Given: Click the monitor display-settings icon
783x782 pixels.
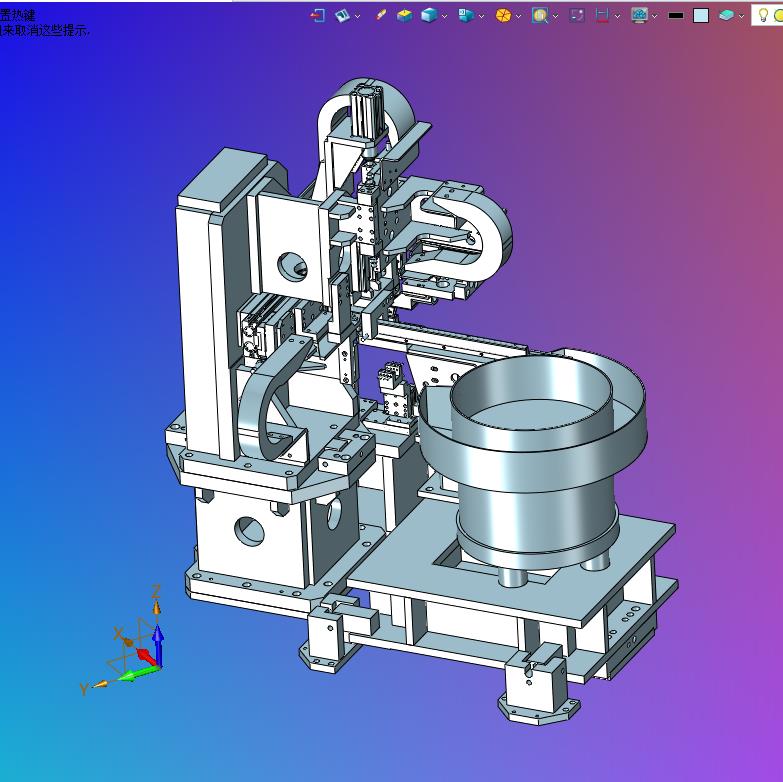Looking at the screenshot, I should [x=640, y=15].
